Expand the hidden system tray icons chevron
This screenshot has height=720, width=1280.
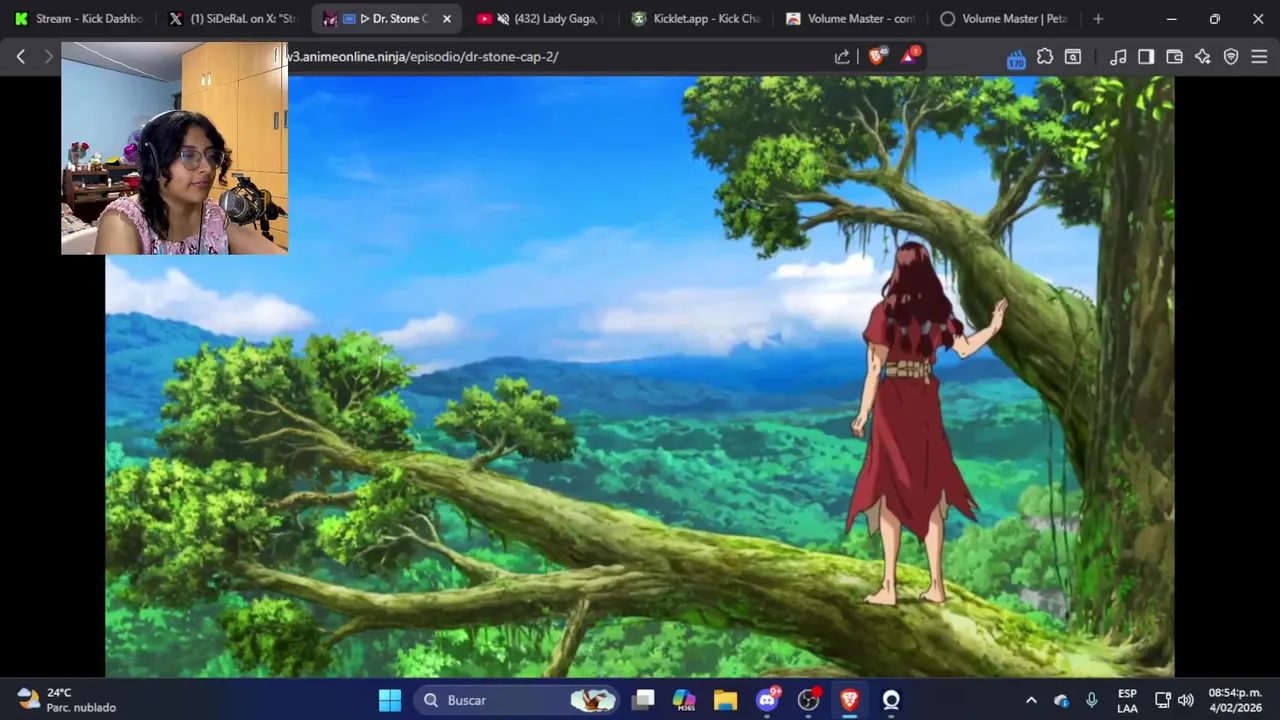[x=1031, y=700]
